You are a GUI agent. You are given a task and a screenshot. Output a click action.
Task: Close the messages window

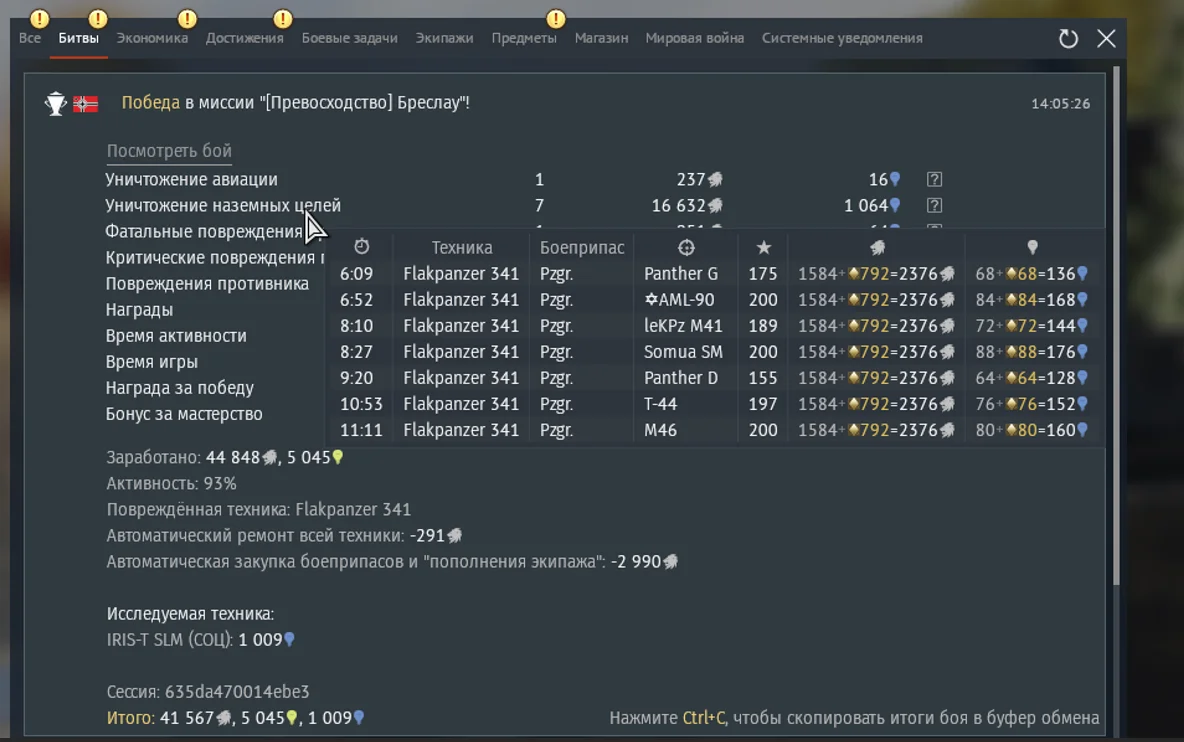tap(1106, 38)
